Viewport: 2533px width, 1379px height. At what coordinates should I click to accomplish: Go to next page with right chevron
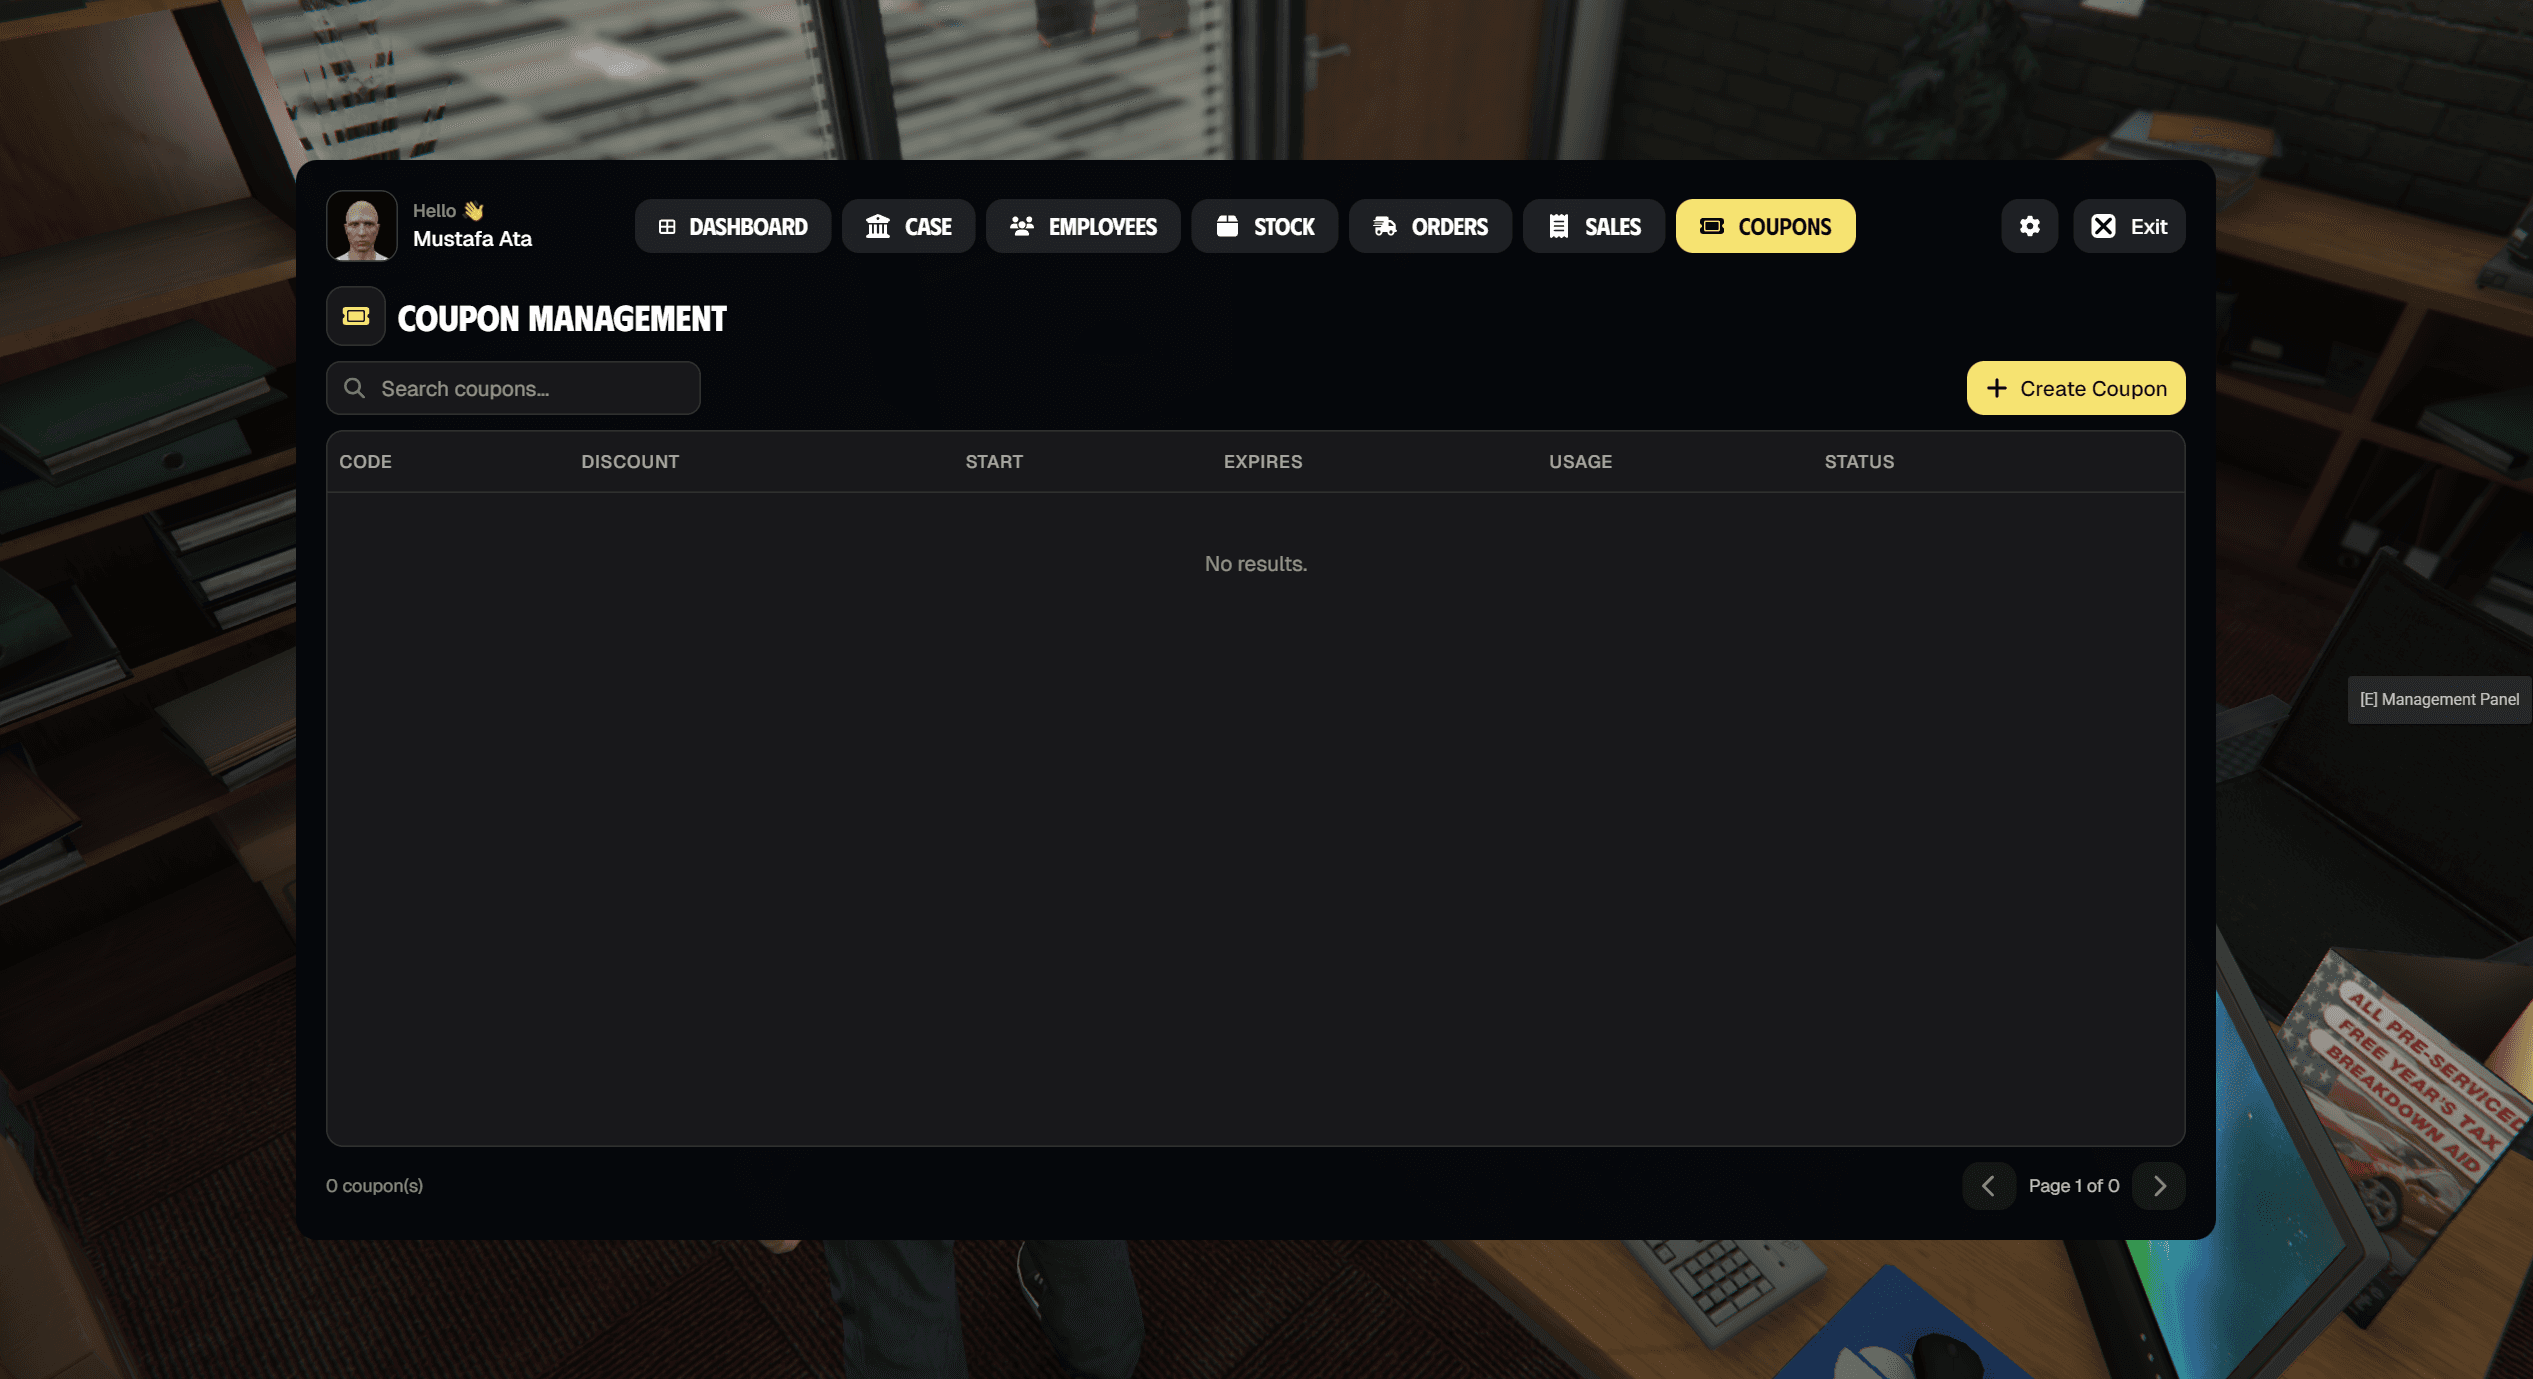[2159, 1186]
